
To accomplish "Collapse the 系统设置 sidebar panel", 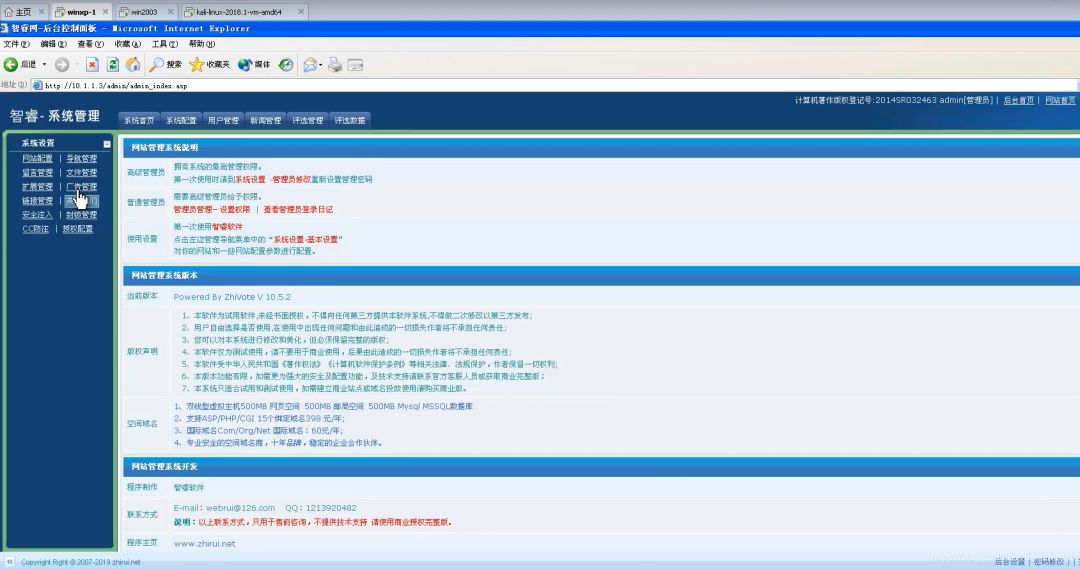I will click(x=107, y=144).
